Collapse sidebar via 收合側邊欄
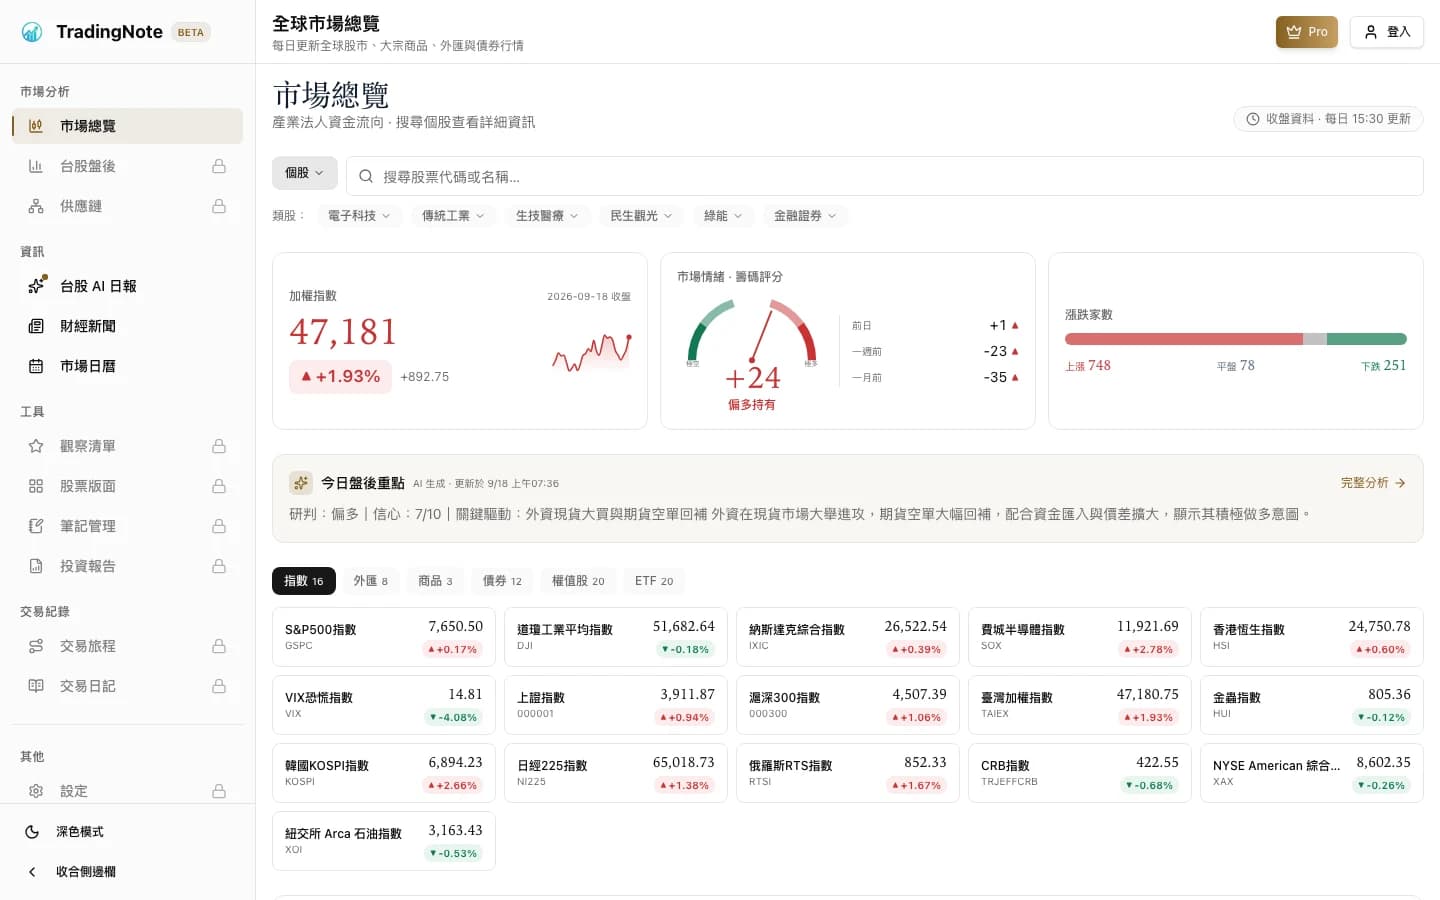Image resolution: width=1440 pixels, height=900 pixels. coord(128,872)
